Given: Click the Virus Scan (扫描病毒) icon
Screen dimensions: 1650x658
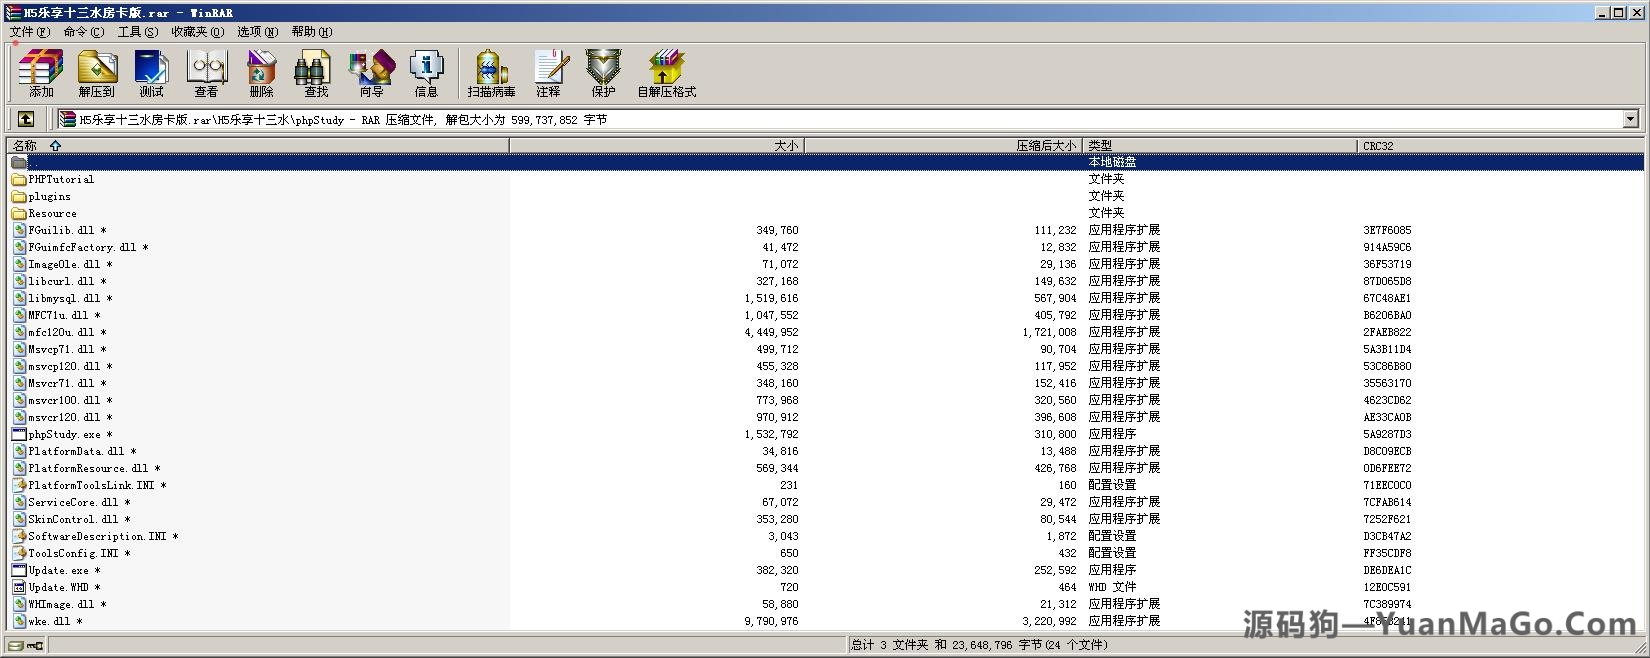Looking at the screenshot, I should click(x=491, y=73).
